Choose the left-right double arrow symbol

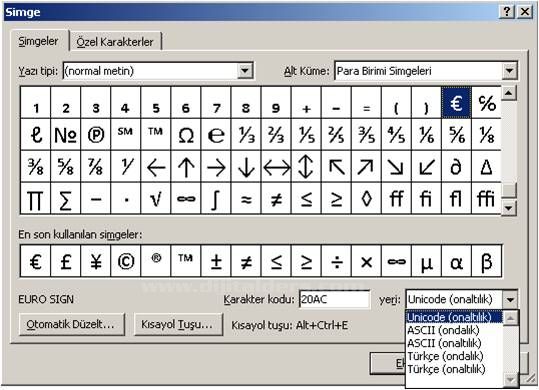[276, 167]
